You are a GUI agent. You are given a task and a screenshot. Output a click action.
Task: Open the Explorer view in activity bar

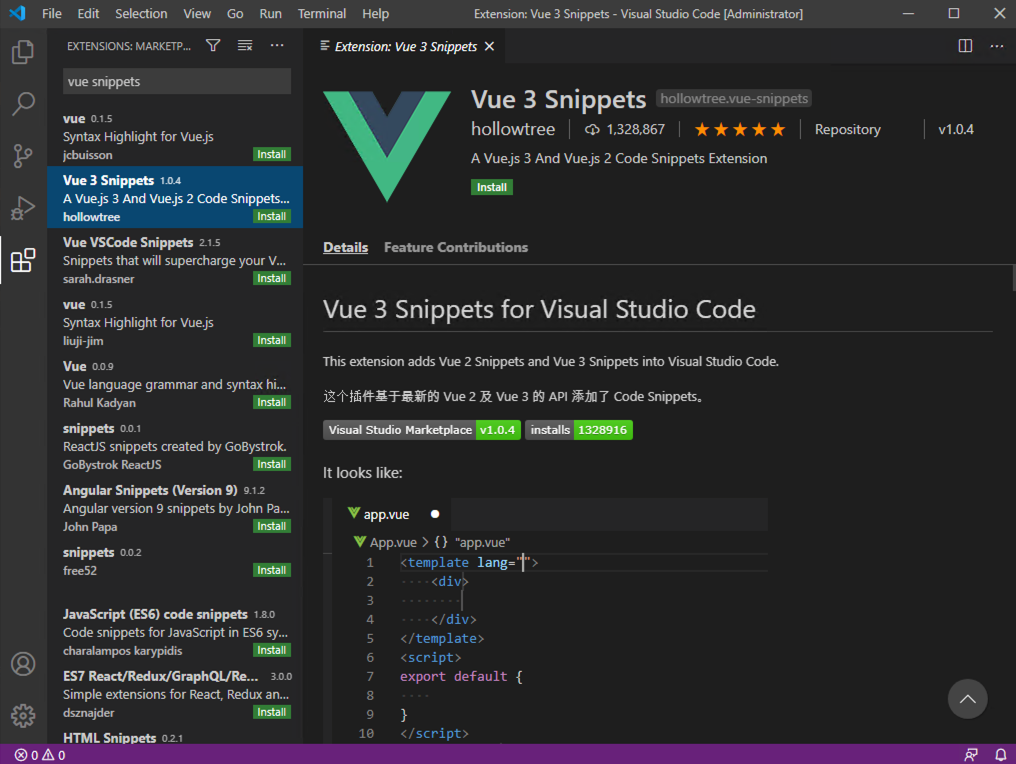(x=23, y=52)
